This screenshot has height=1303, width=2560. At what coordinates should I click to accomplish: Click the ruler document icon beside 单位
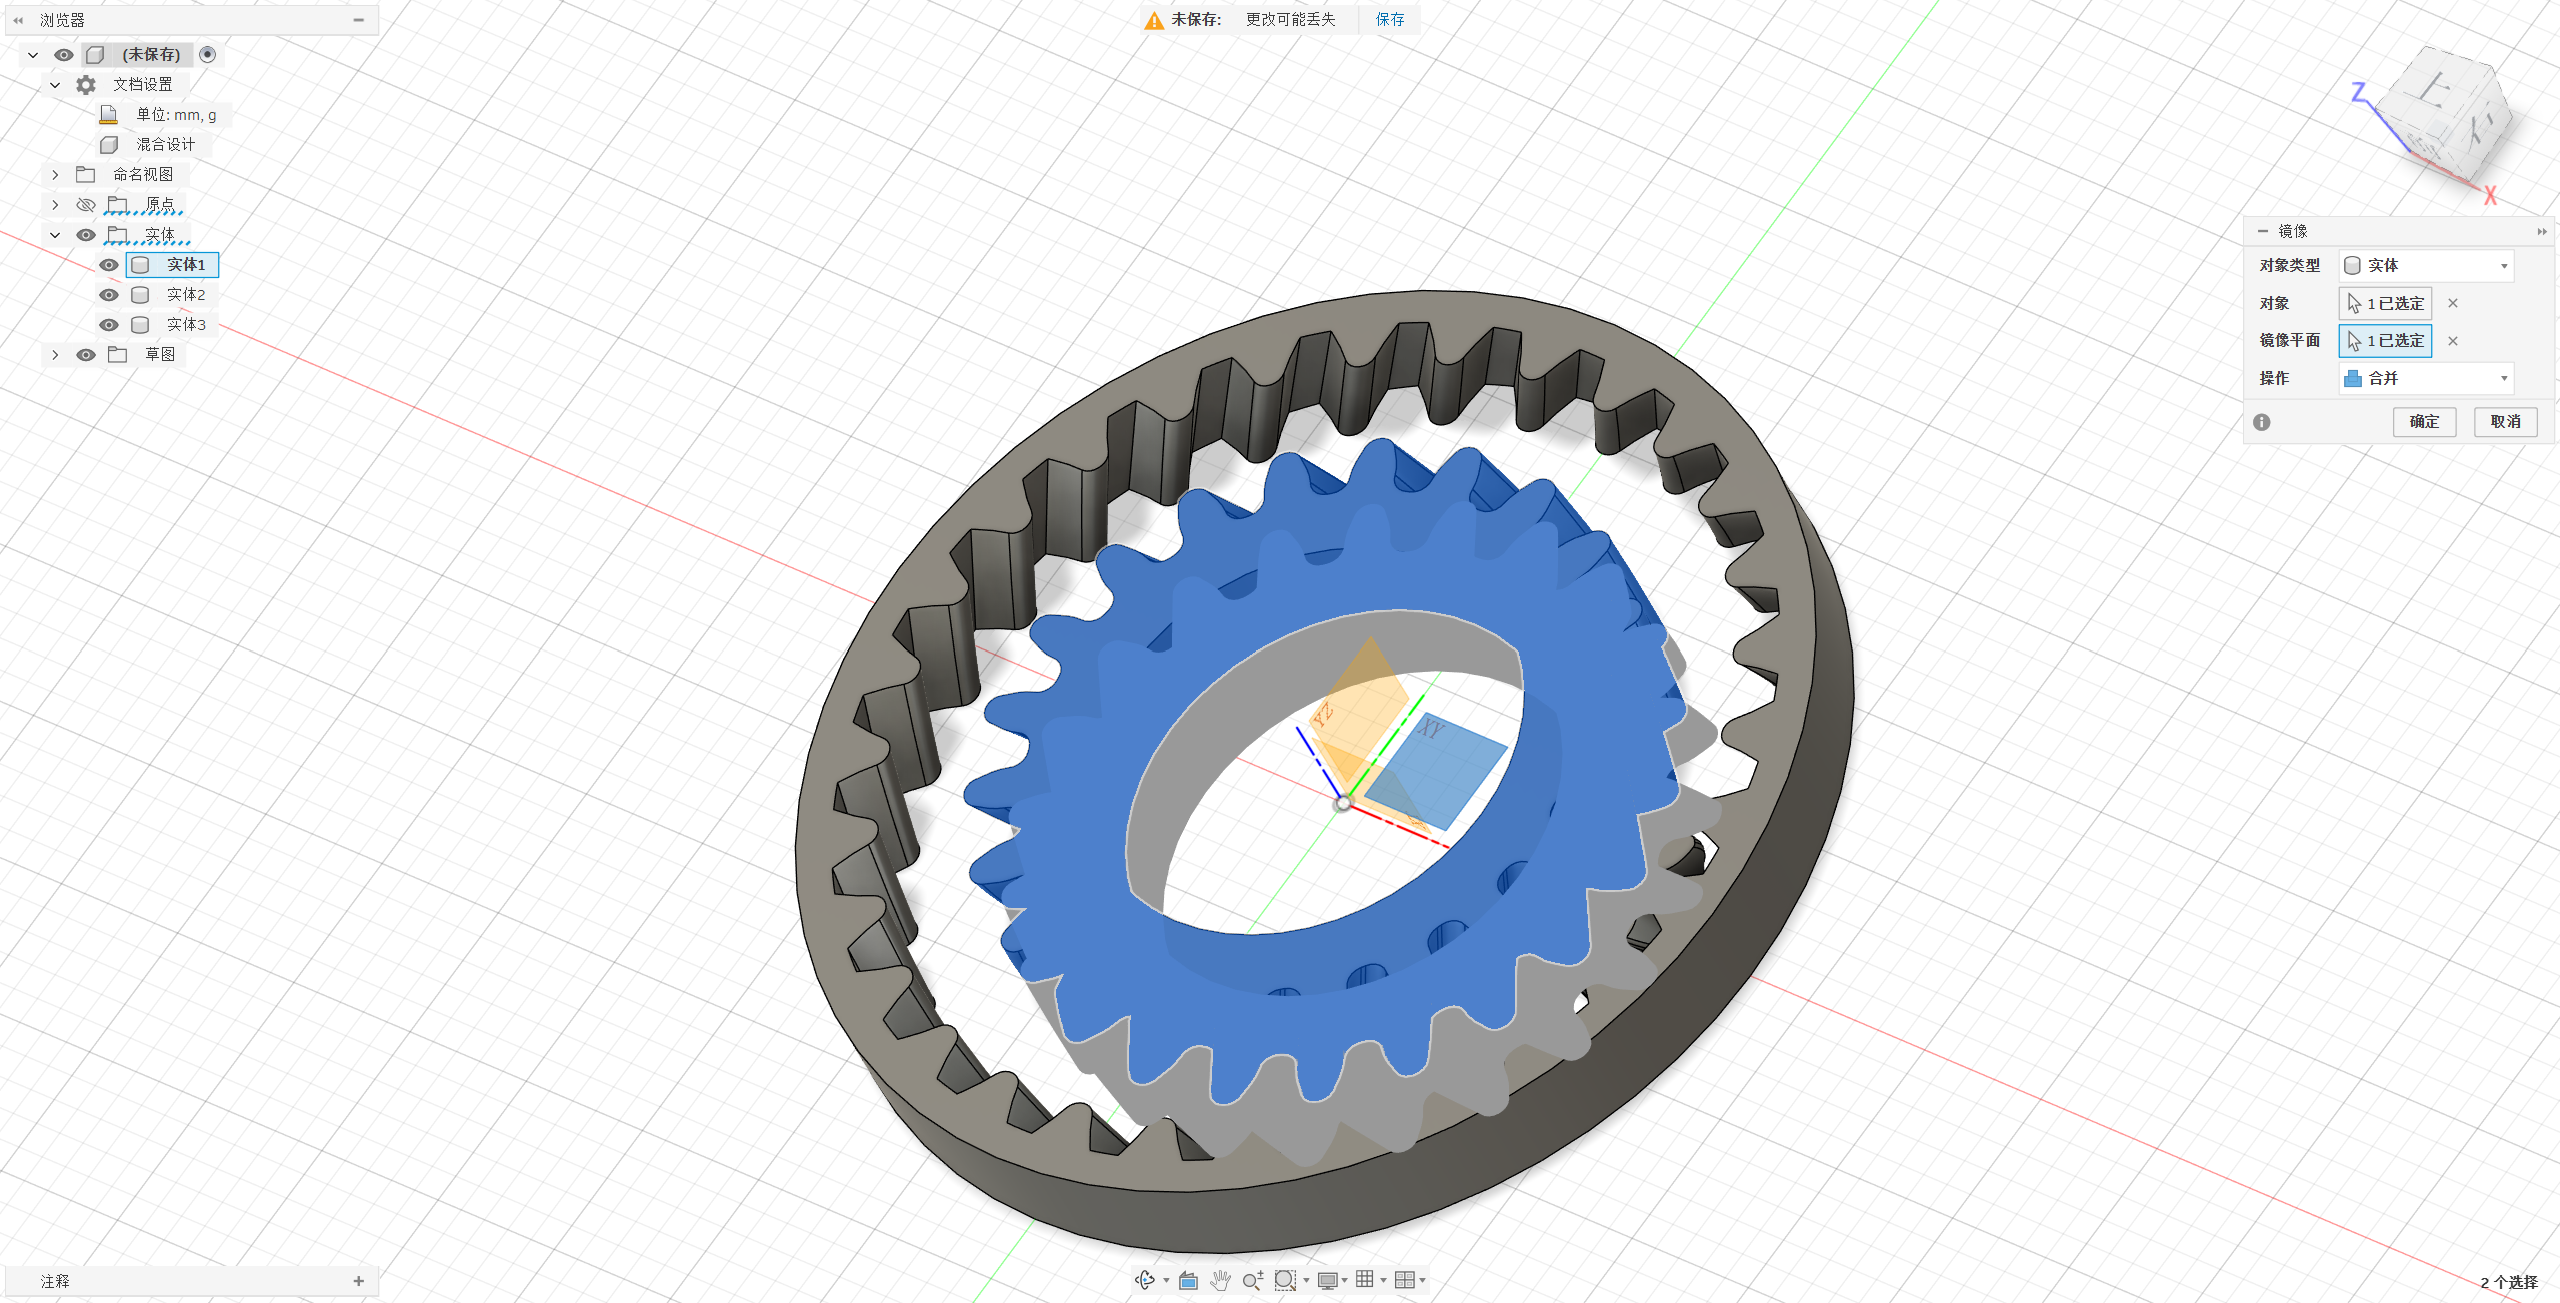click(x=109, y=115)
